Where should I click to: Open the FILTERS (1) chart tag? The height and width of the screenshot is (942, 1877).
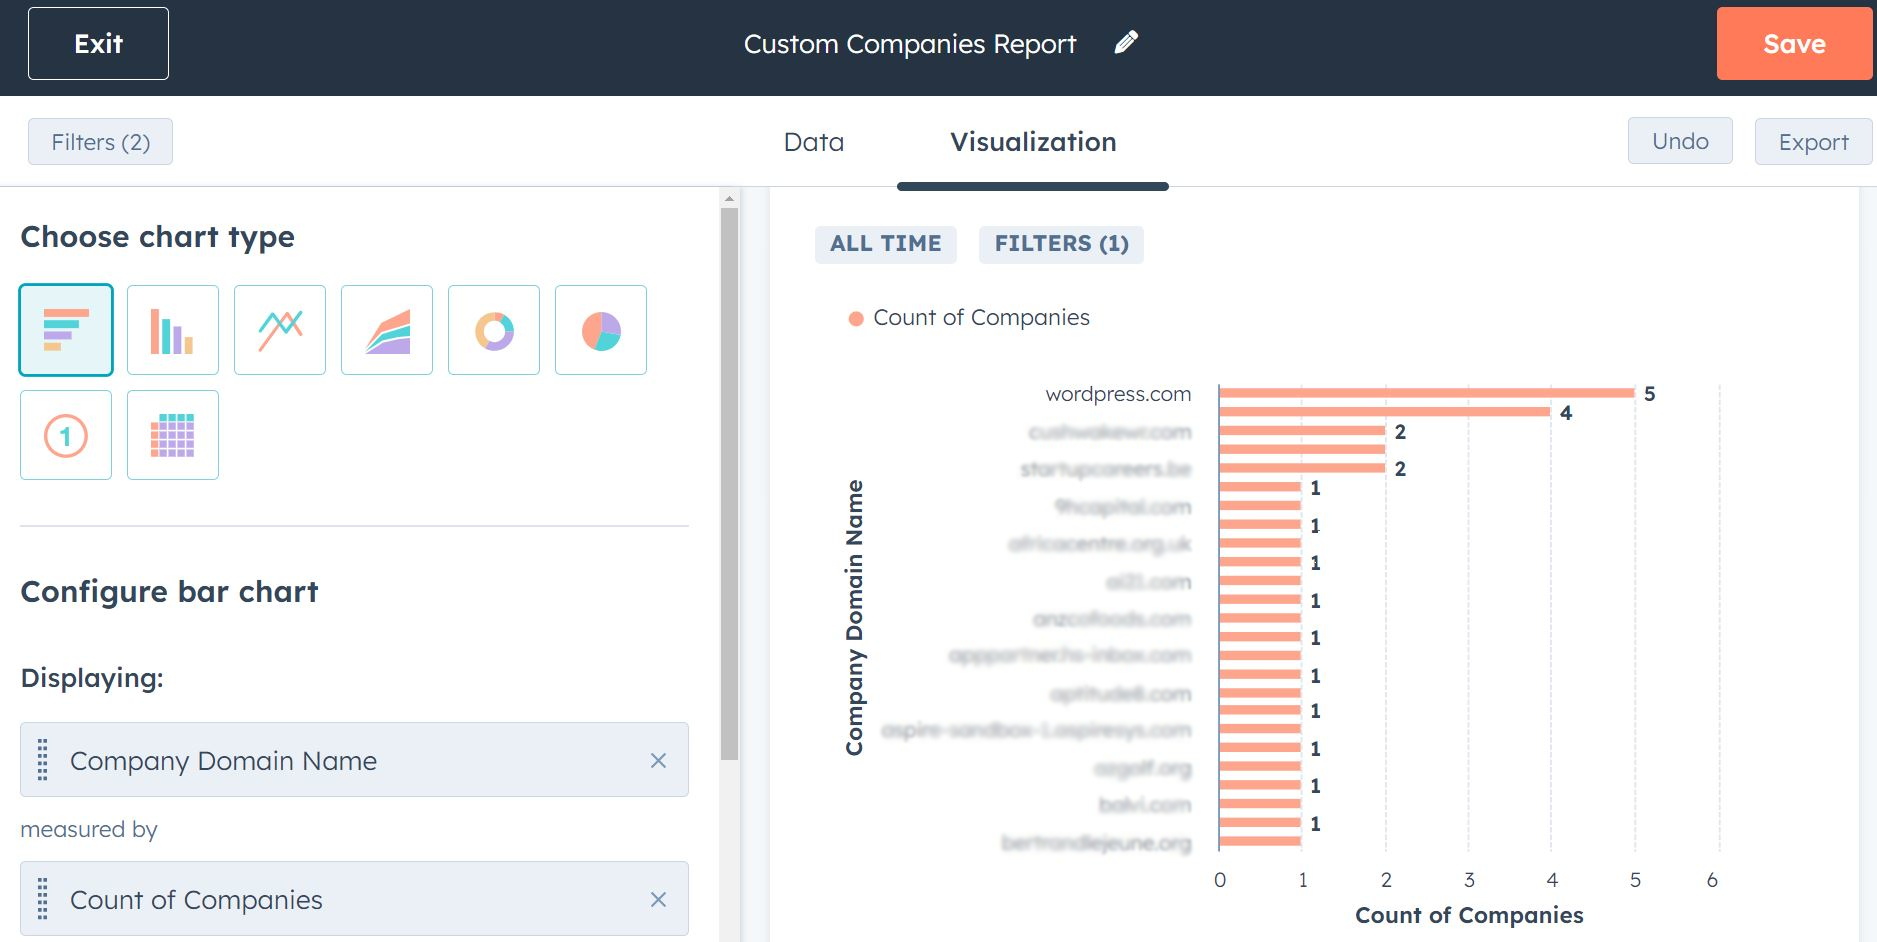[1061, 244]
